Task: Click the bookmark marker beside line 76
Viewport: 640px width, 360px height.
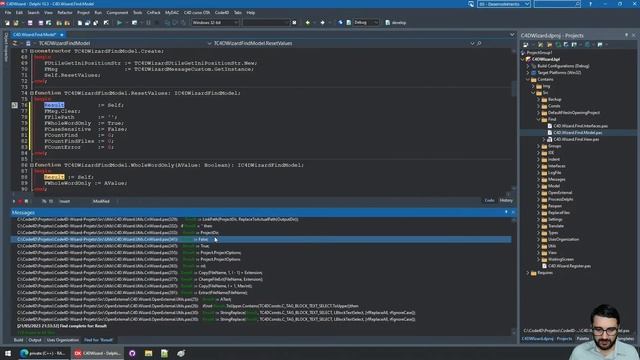Action: [x=15, y=105]
